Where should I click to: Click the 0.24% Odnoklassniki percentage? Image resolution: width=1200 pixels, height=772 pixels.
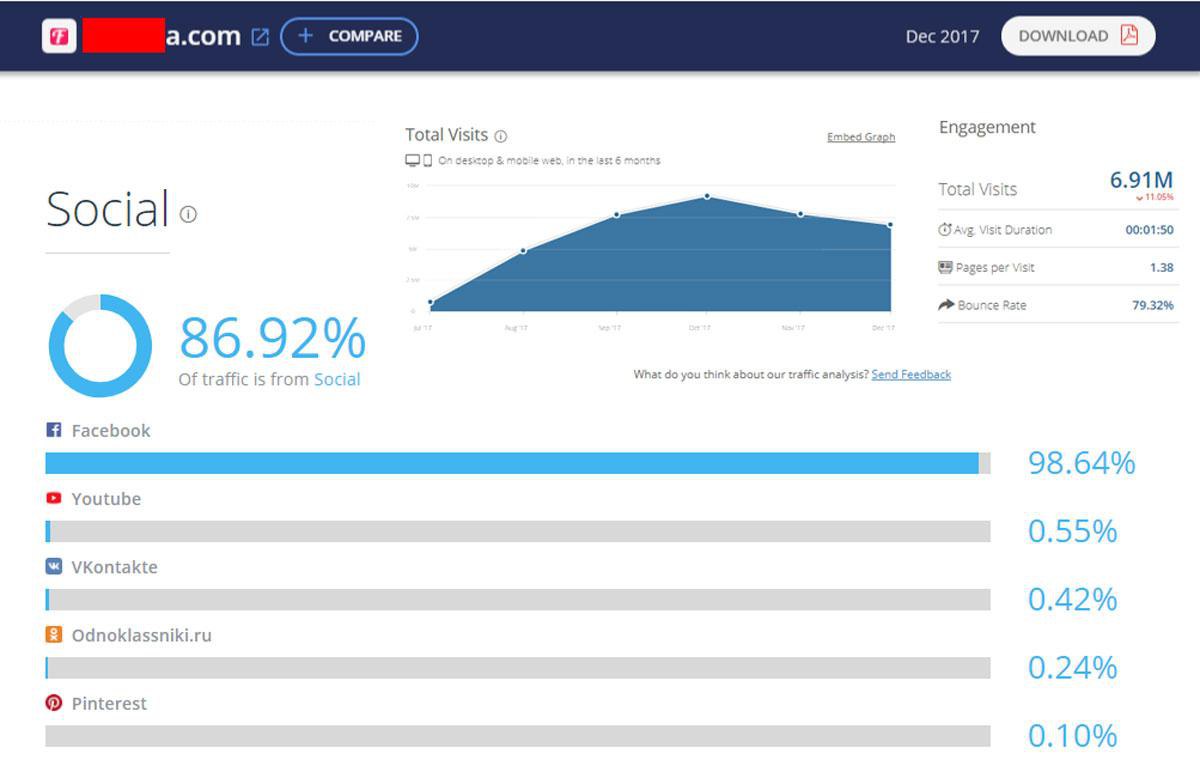point(1073,667)
